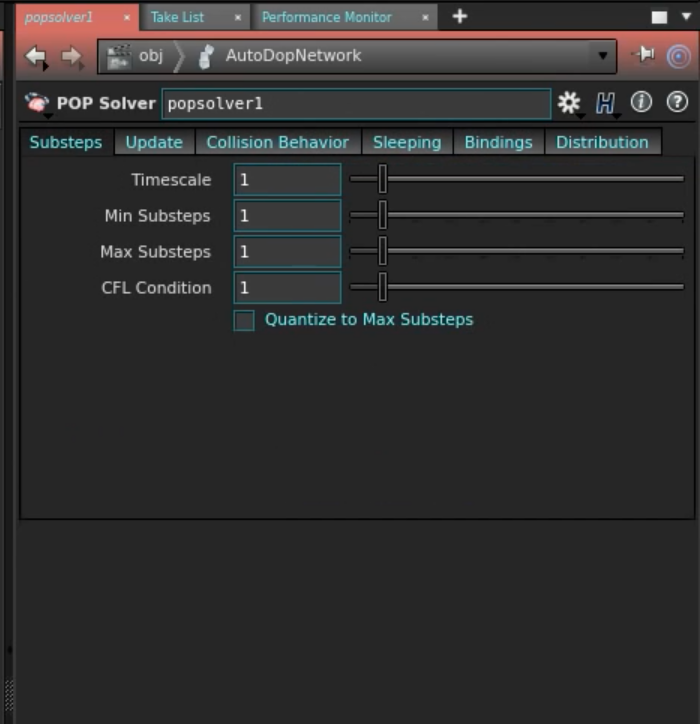Open the POP Solver node type icon menu
Image resolution: width=700 pixels, height=724 pixels.
click(x=37, y=103)
